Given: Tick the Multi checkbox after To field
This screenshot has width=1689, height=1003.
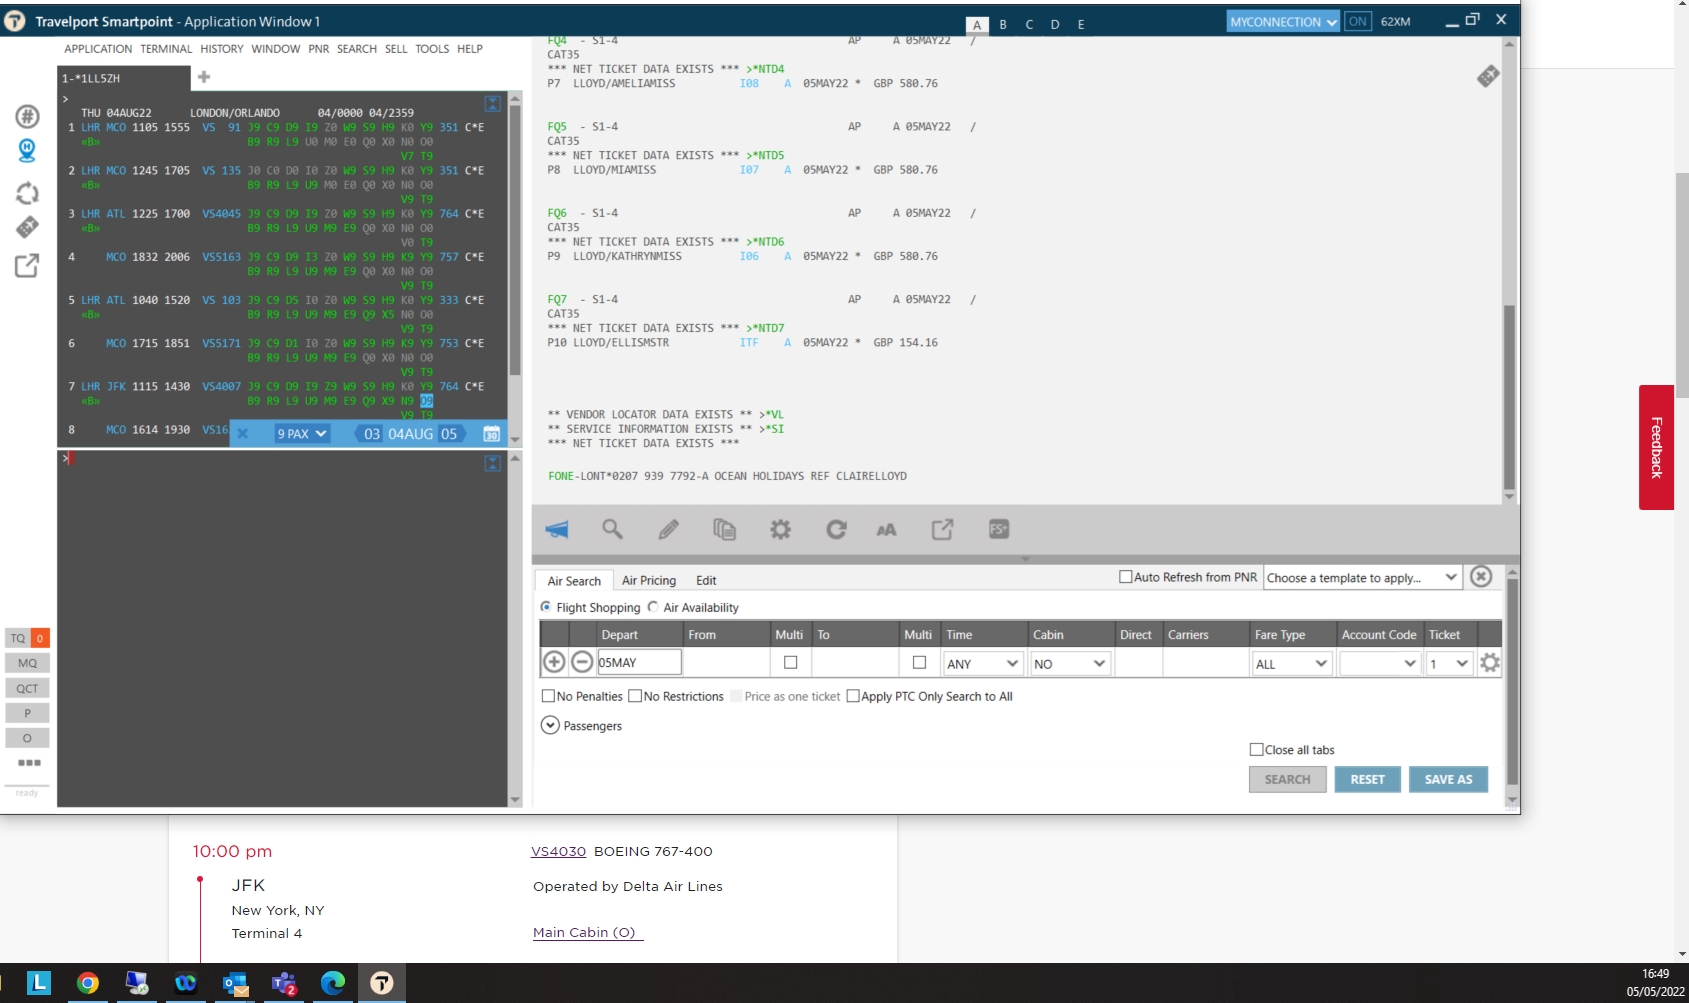Looking at the screenshot, I should point(919,662).
